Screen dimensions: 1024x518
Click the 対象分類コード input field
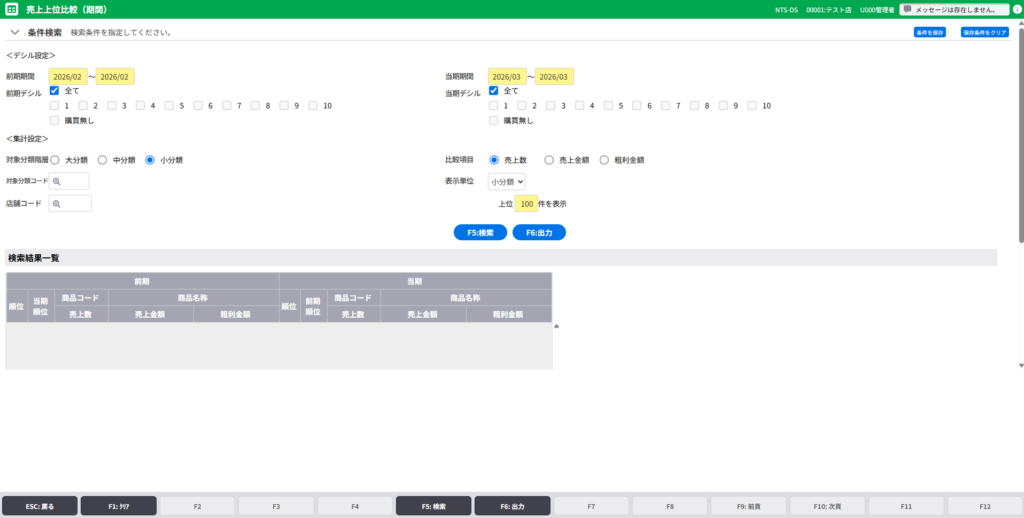point(69,181)
